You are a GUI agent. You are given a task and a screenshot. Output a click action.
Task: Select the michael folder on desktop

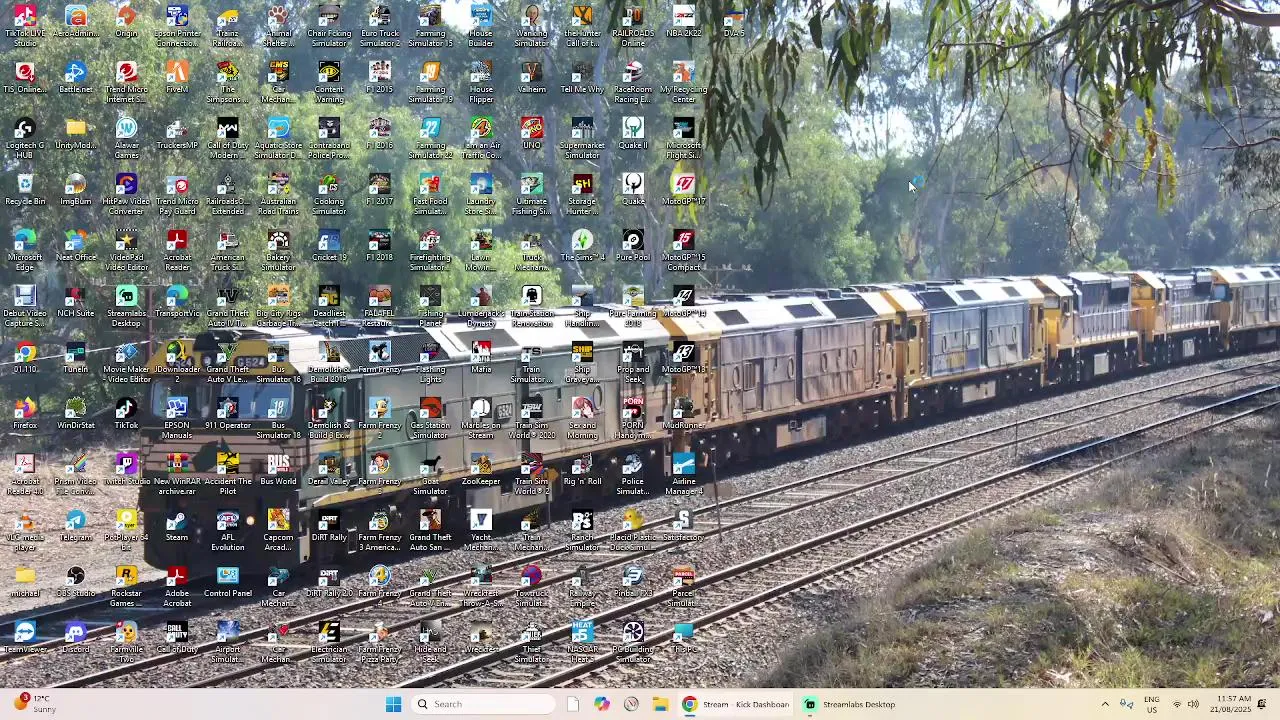click(x=25, y=582)
